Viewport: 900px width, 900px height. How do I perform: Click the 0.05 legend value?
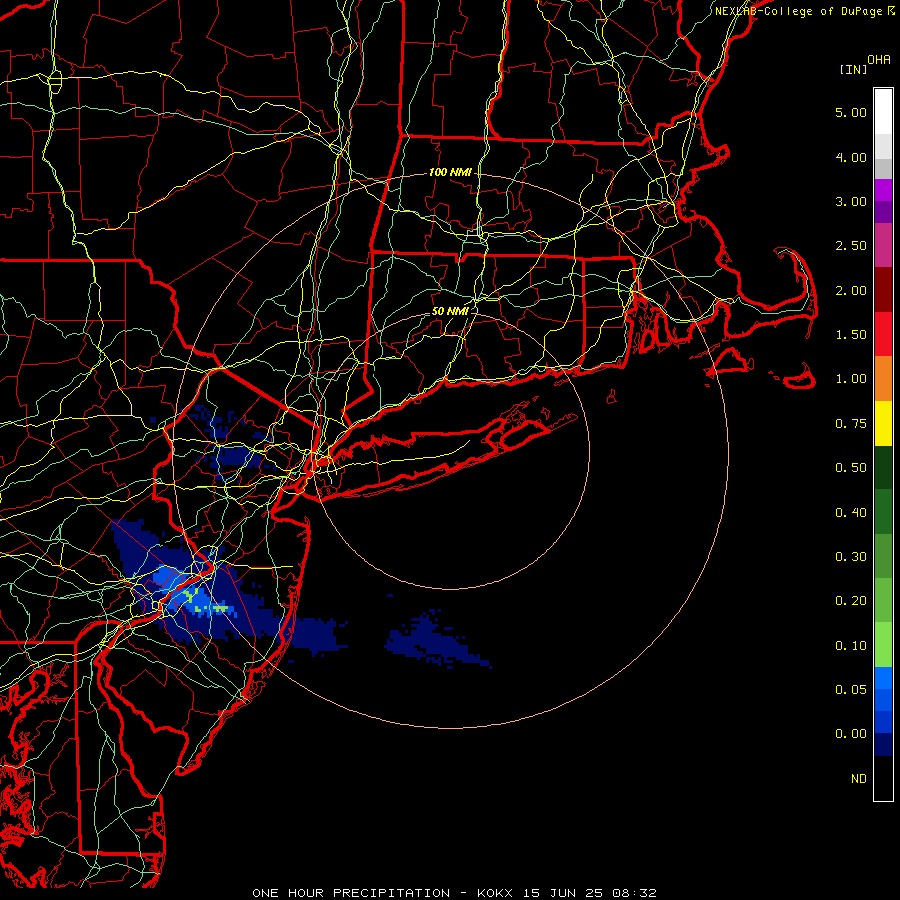(x=851, y=690)
